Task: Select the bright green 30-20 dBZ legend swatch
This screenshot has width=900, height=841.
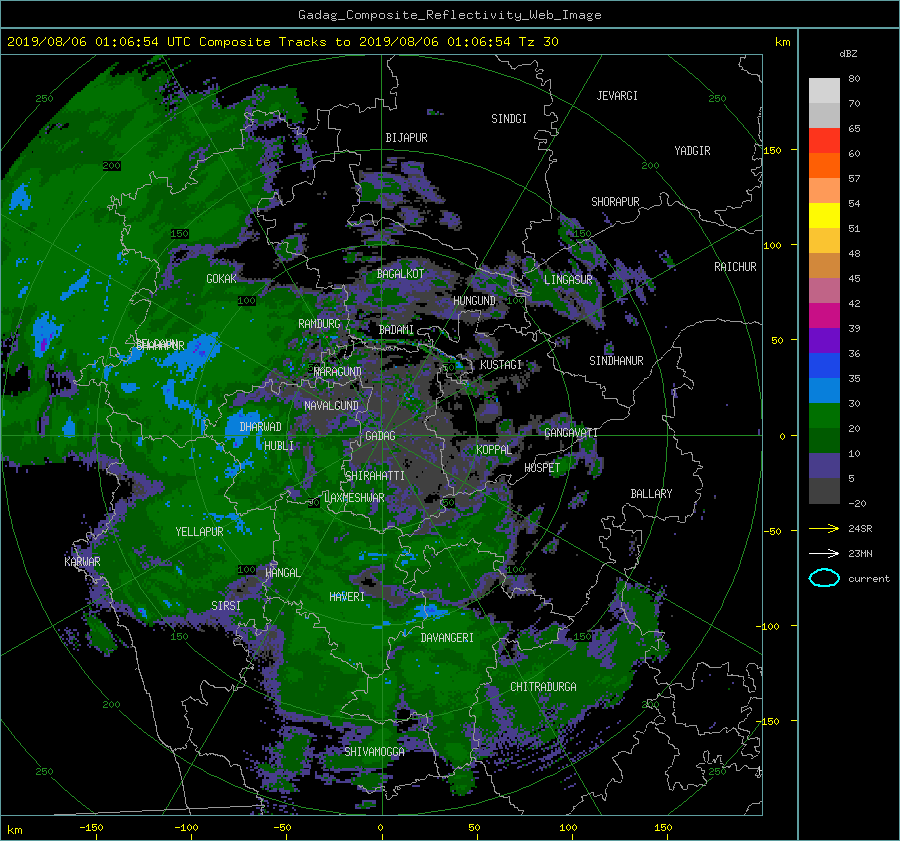Action: (x=824, y=416)
